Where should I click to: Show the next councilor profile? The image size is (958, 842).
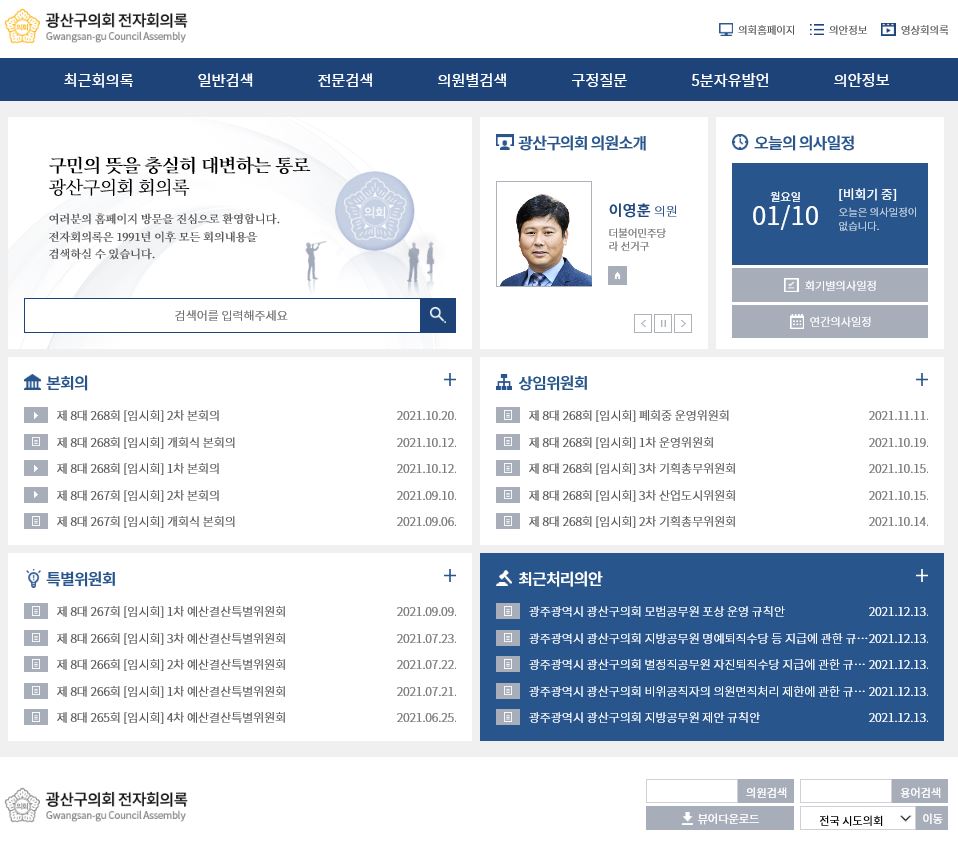coord(682,323)
